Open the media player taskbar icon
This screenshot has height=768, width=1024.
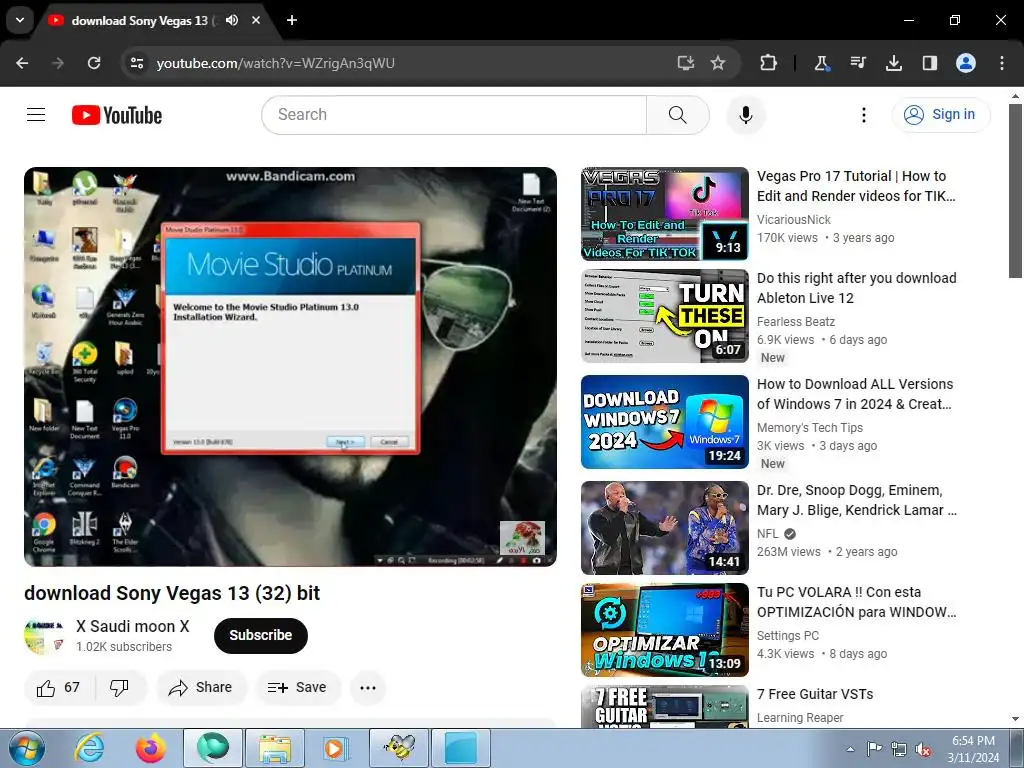(x=336, y=748)
